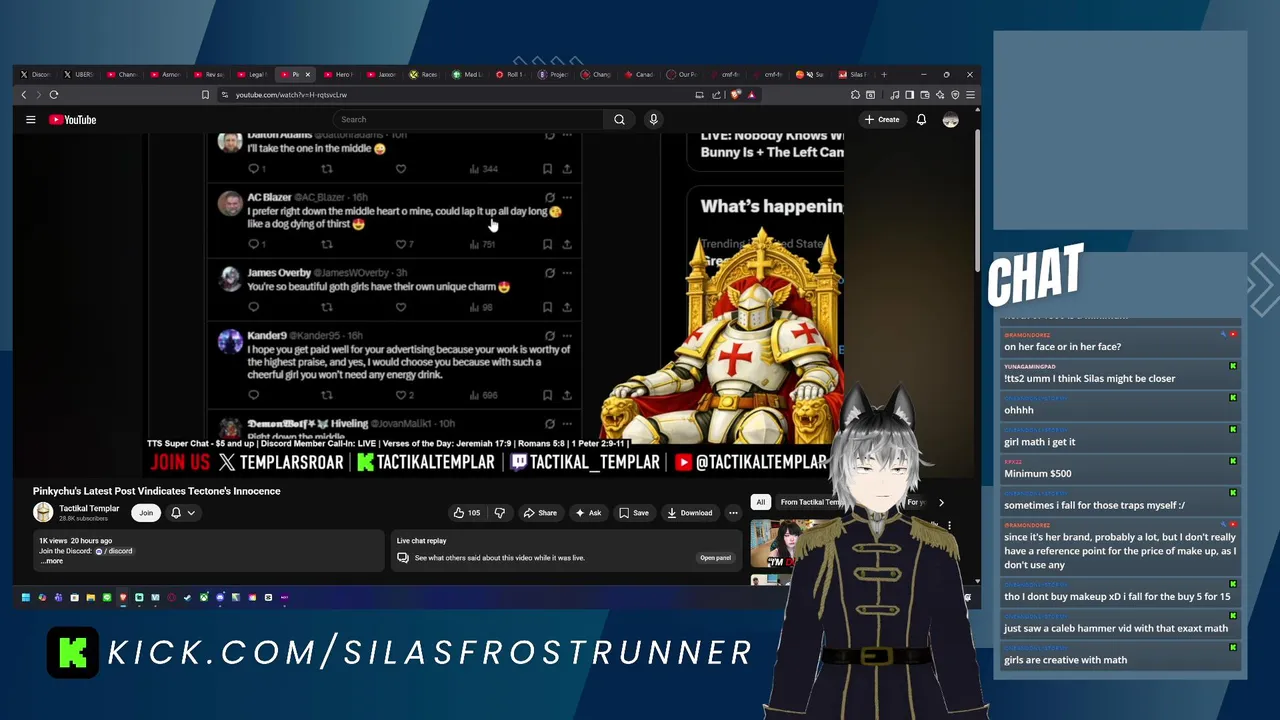
Task: Go to the YouTube home logo
Action: [x=73, y=120]
